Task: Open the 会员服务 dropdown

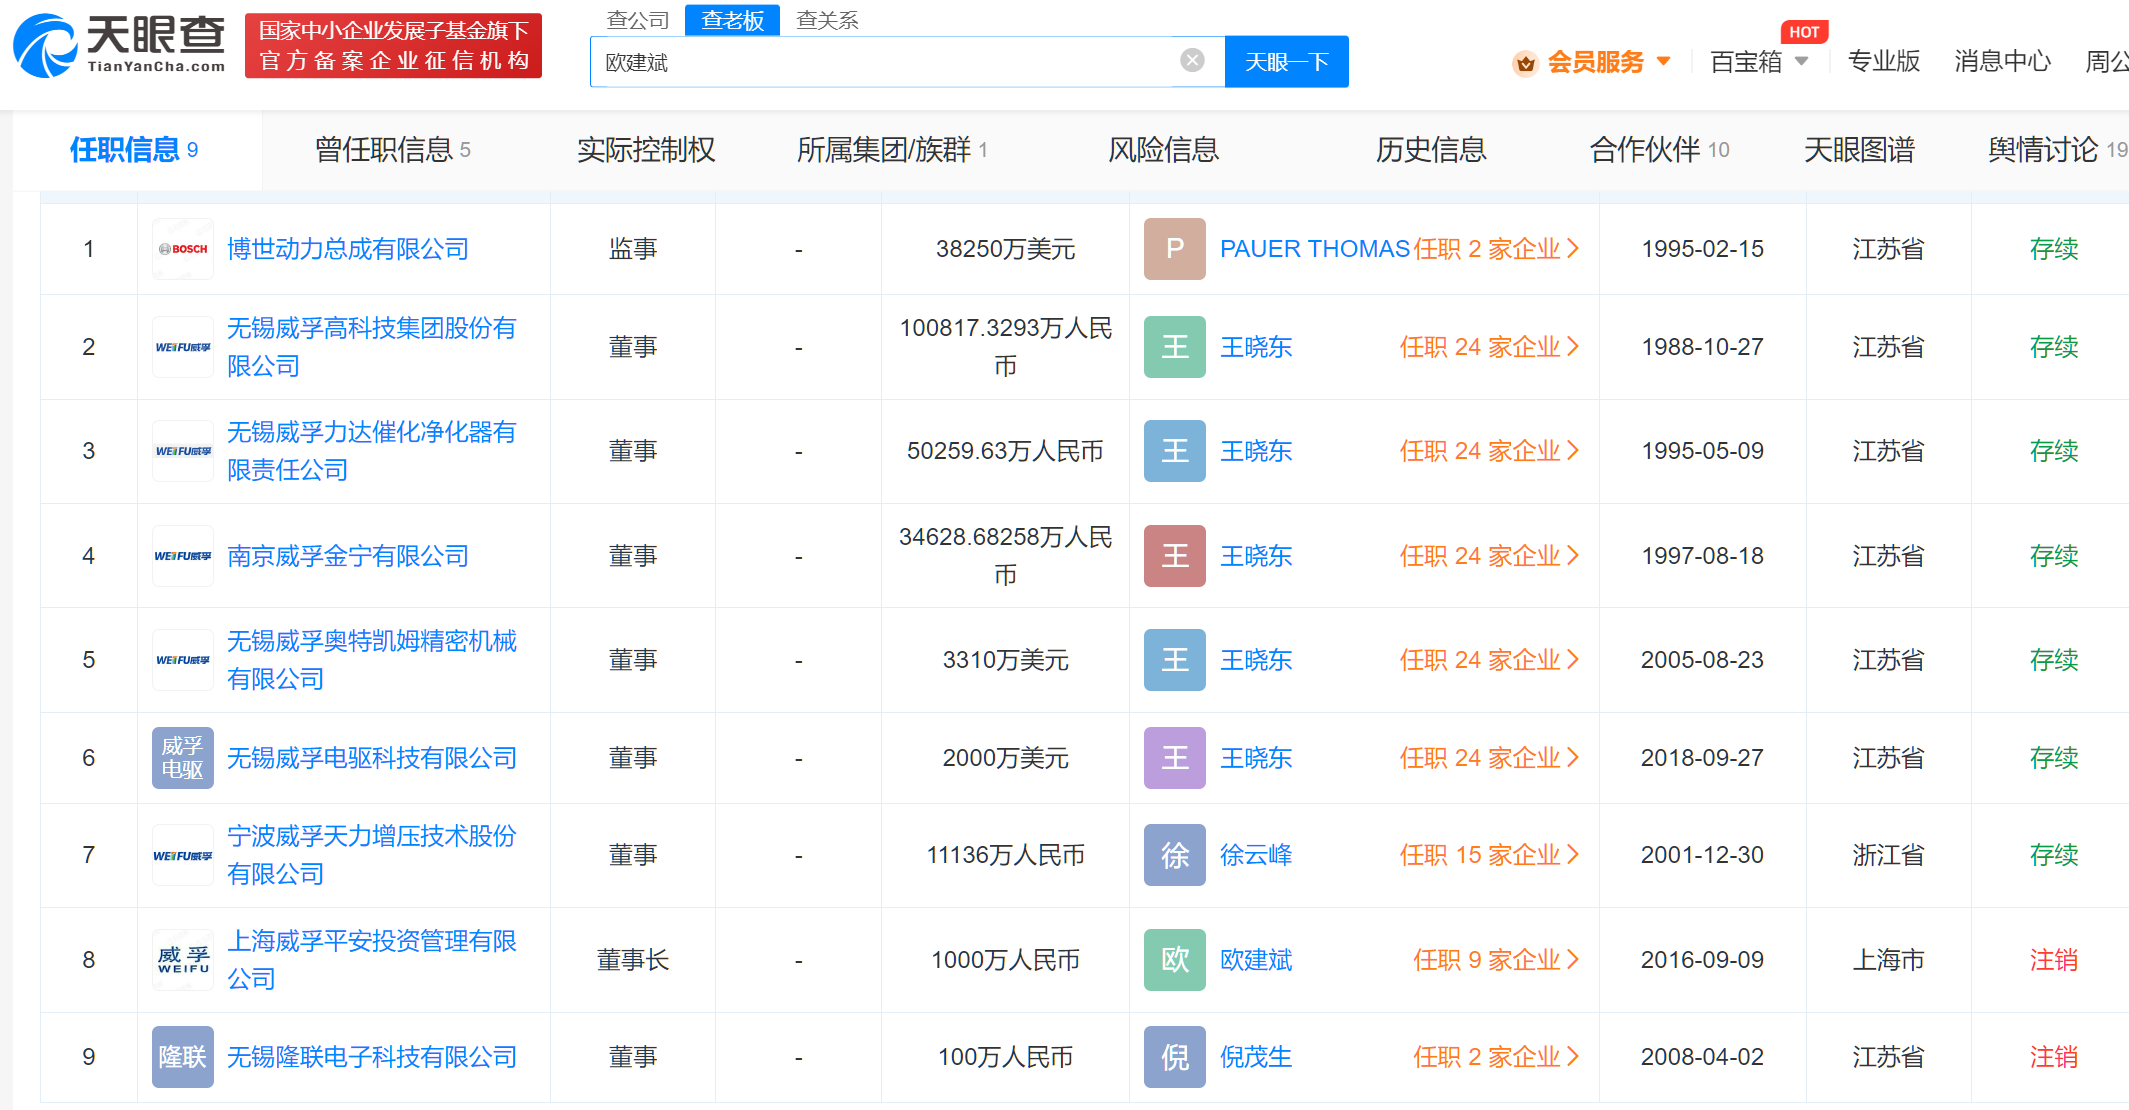Action: point(1592,62)
